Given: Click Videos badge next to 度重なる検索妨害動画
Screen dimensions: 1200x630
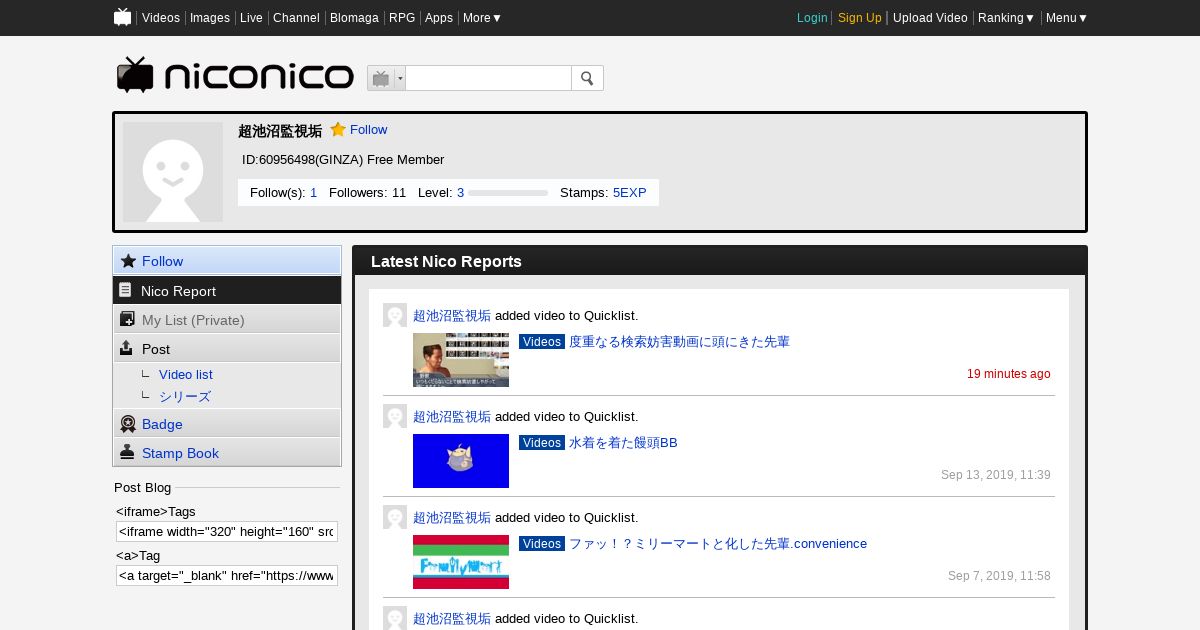Looking at the screenshot, I should point(542,342).
